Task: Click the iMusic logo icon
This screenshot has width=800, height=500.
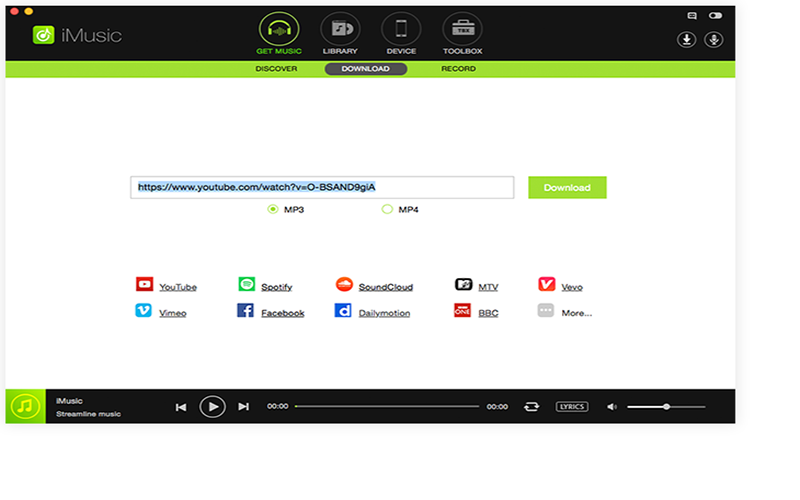Action: coord(43,35)
